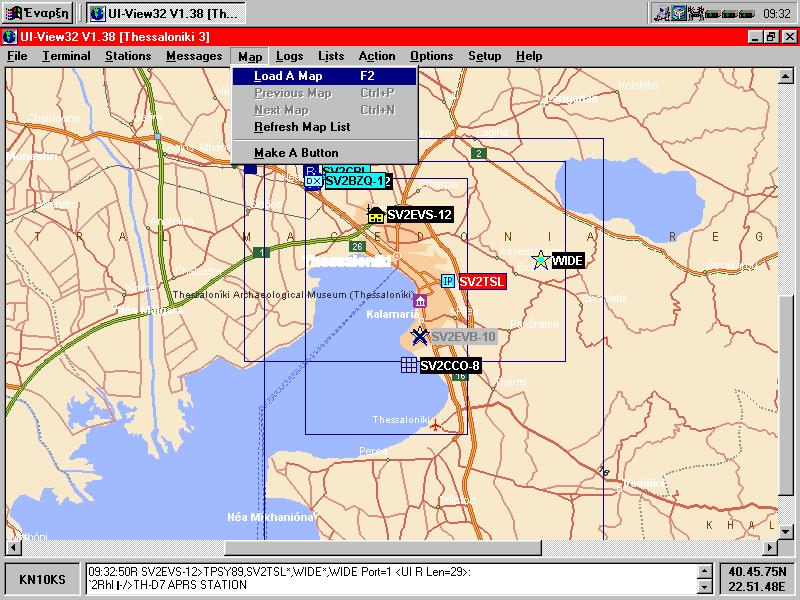Click the red airport airplane symbol
Image resolution: width=800 pixels, height=600 pixels.
point(435,424)
